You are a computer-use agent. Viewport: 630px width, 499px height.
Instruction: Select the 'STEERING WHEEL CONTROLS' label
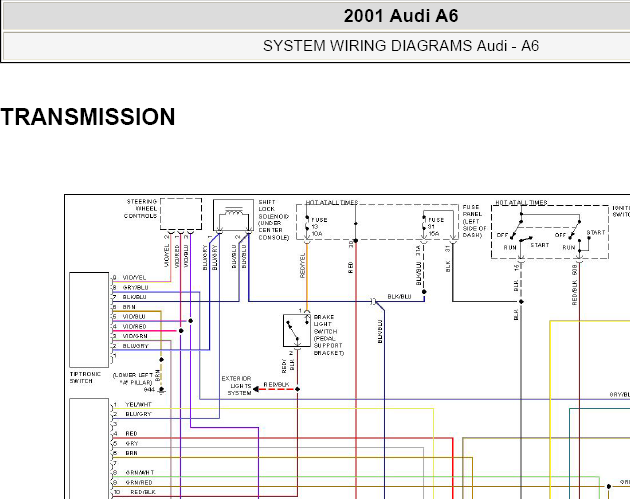[140, 209]
